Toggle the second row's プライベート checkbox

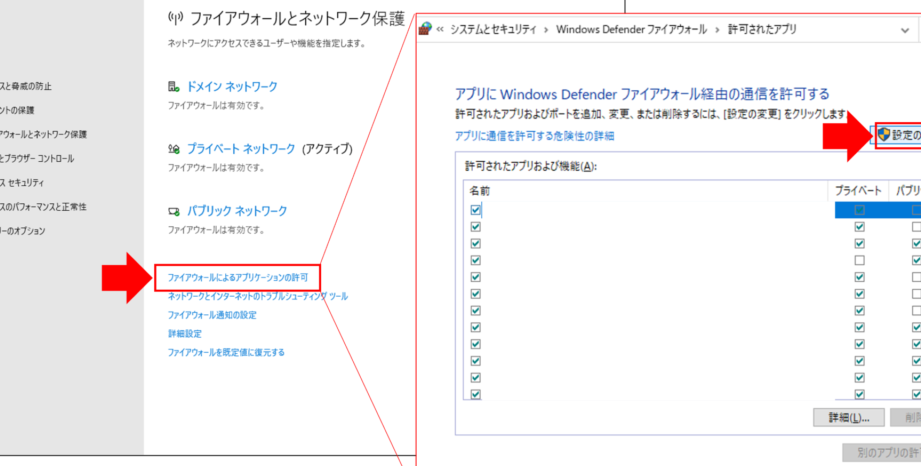[859, 227]
